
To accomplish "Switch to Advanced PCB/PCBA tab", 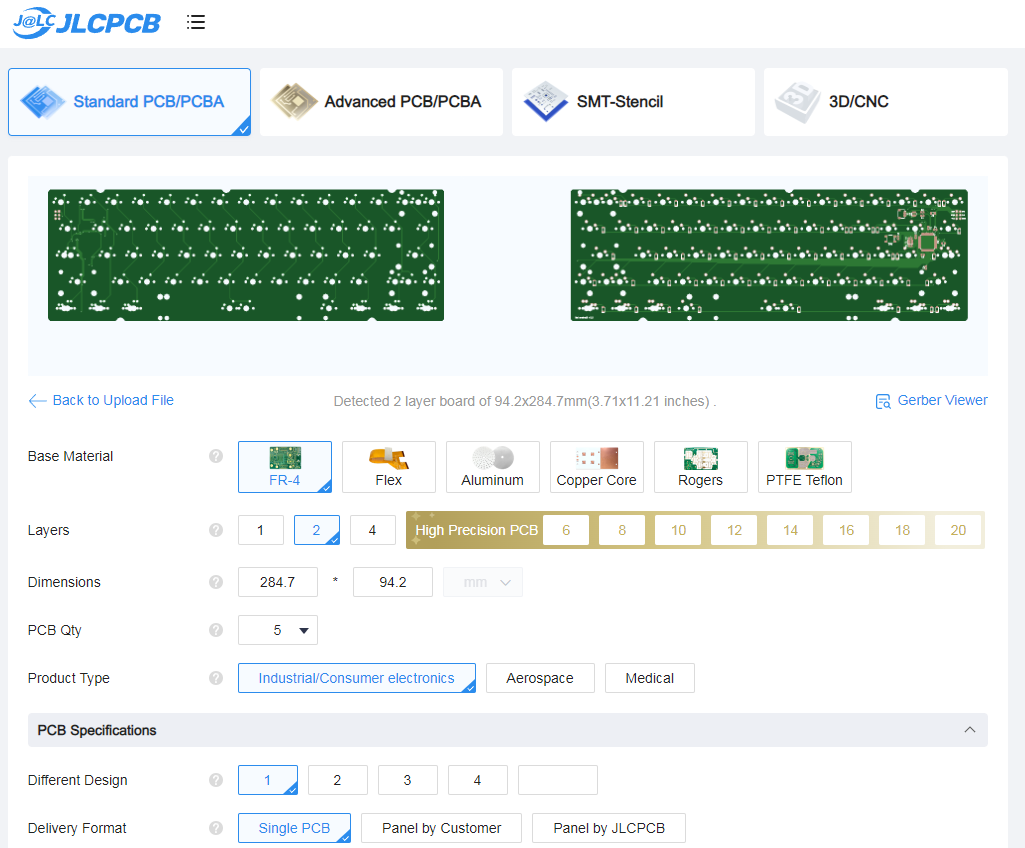I will [x=382, y=102].
